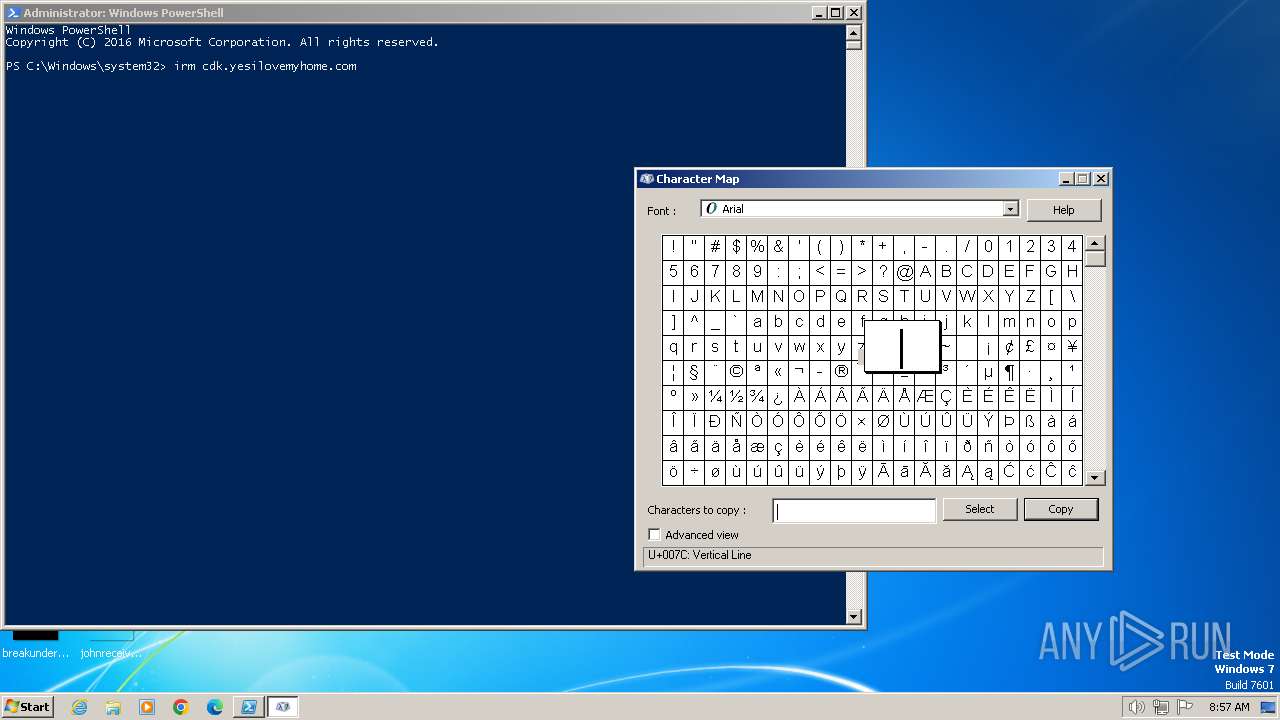Select the one-half ½ fraction character
Image resolution: width=1280 pixels, height=720 pixels.
click(x=736, y=397)
